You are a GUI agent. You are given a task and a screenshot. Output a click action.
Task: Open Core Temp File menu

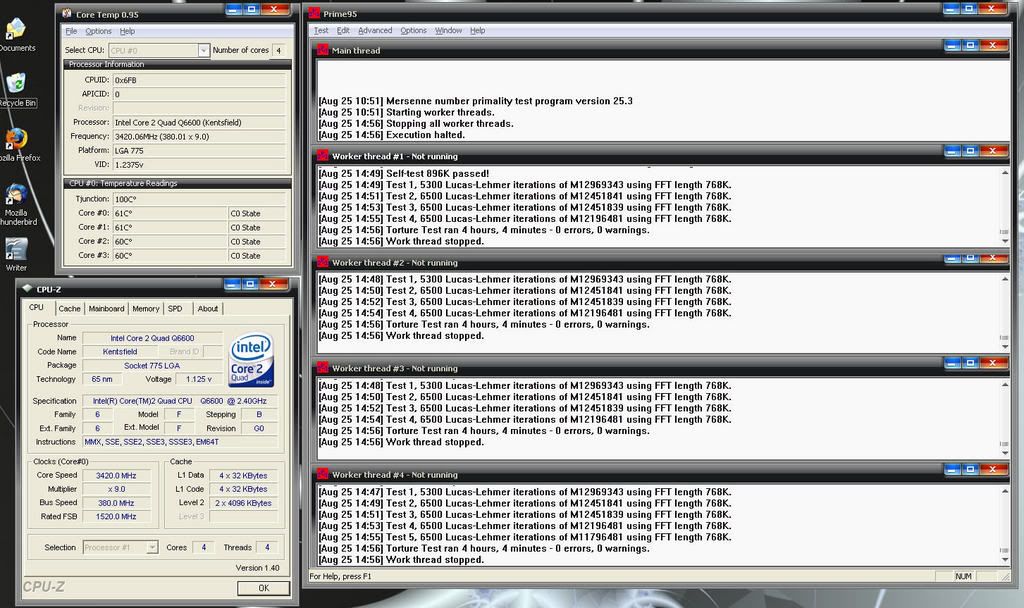click(71, 31)
